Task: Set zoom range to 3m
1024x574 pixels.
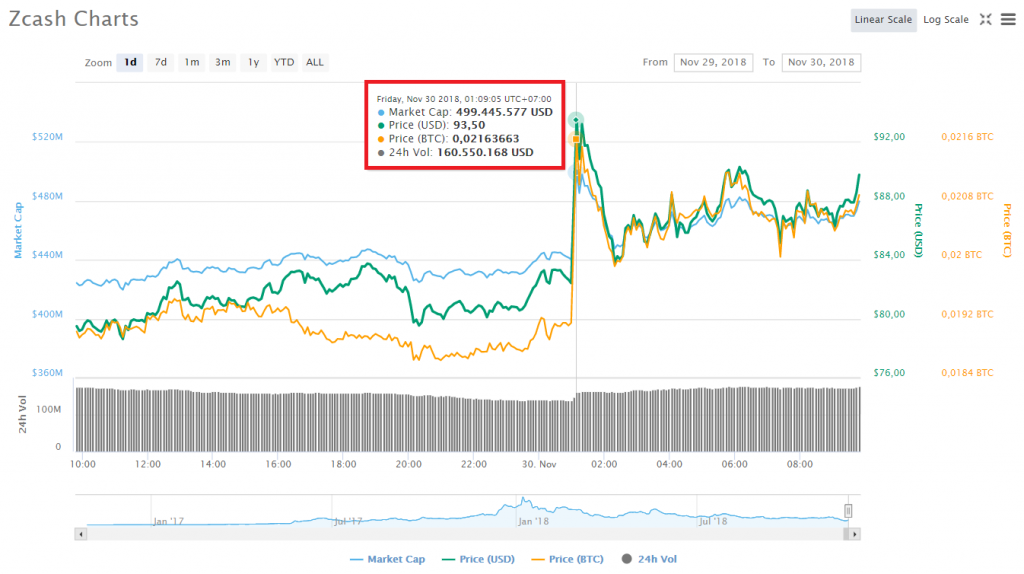Action: coord(223,62)
